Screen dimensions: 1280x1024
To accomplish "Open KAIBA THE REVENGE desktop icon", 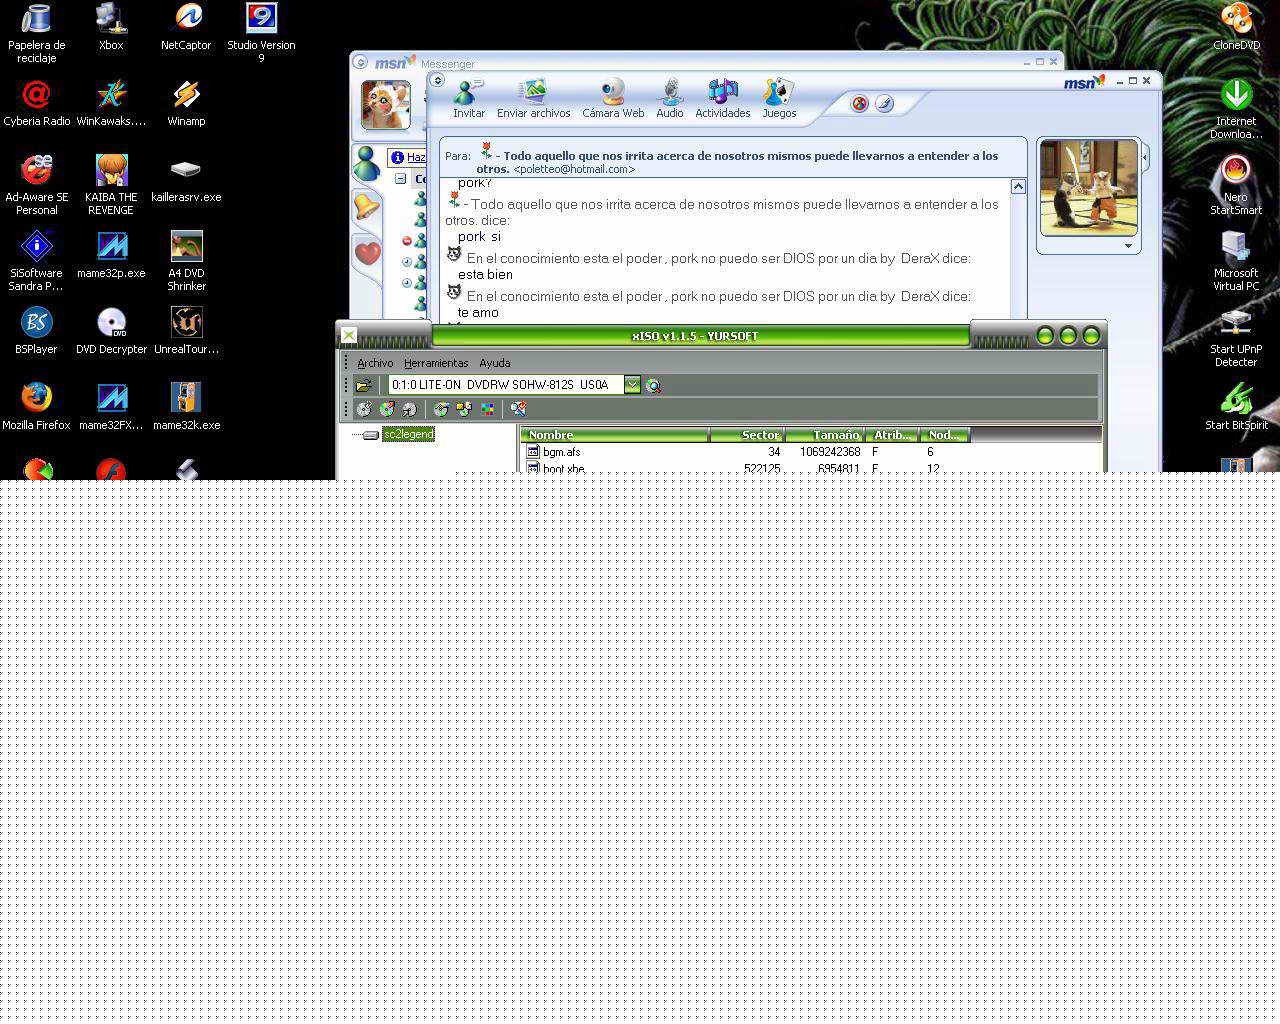I will 111,186.
